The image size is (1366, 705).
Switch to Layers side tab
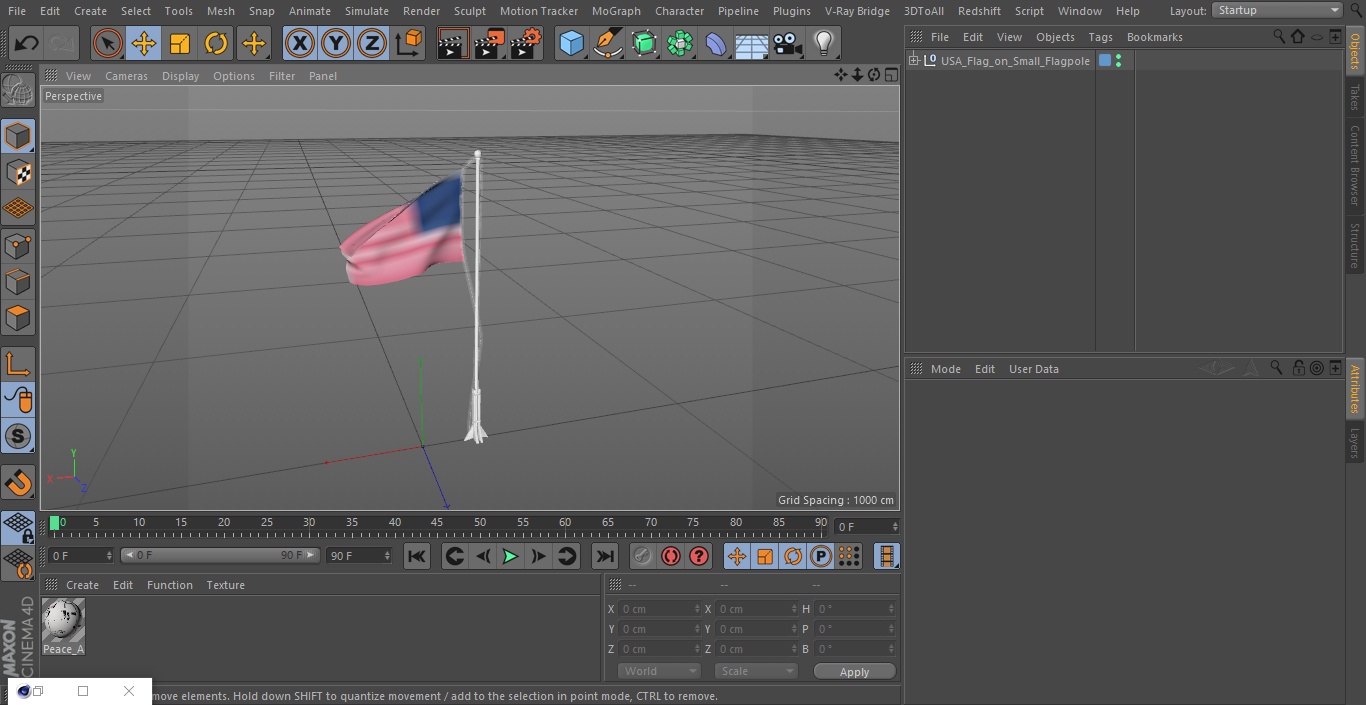click(x=1355, y=443)
